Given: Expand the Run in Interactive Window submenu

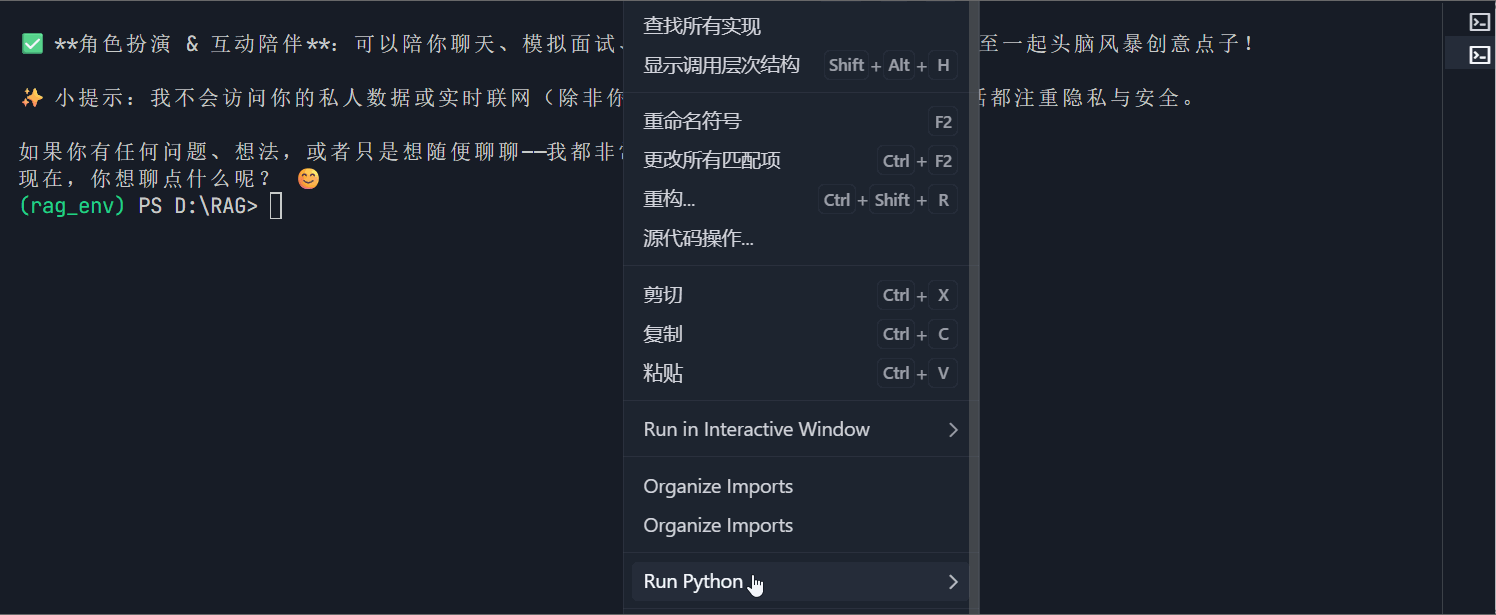Looking at the screenshot, I should 756,429.
